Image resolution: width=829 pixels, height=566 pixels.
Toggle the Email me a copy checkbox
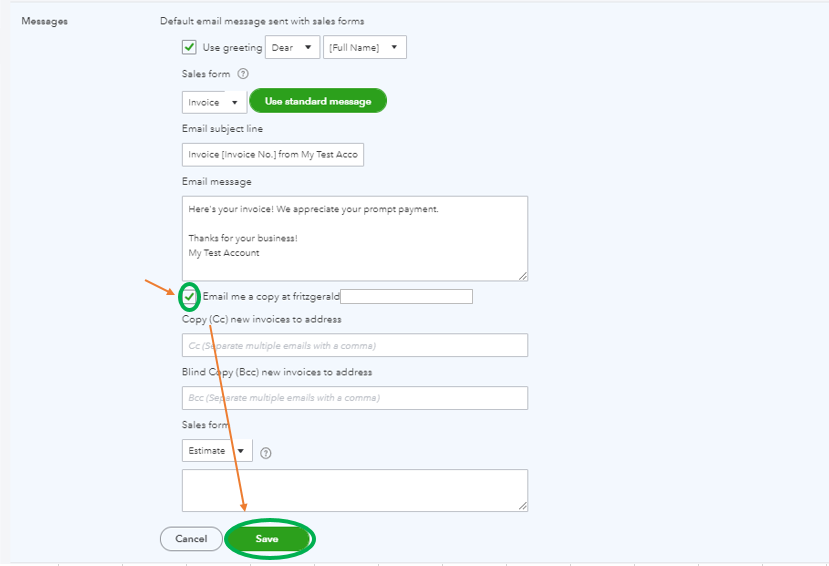tap(189, 296)
